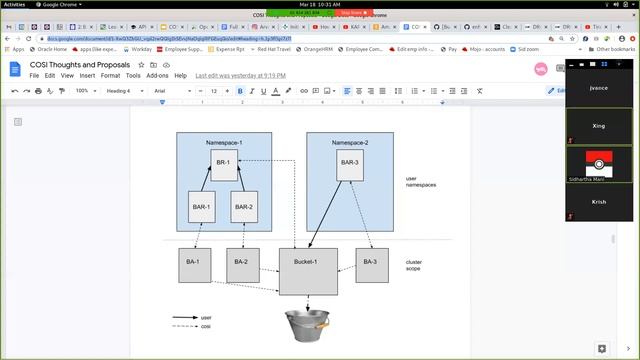640x360 pixels.
Task: Open the View menu
Action: click(x=67, y=76)
